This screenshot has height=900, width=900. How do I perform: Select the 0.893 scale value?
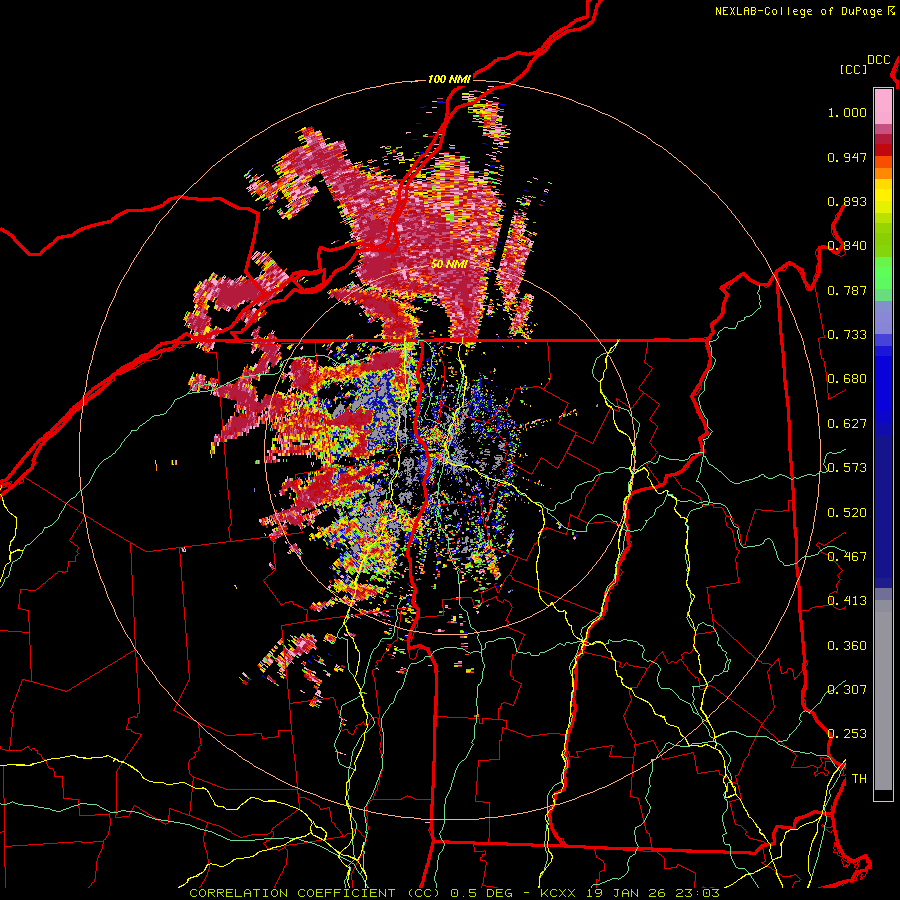click(847, 201)
